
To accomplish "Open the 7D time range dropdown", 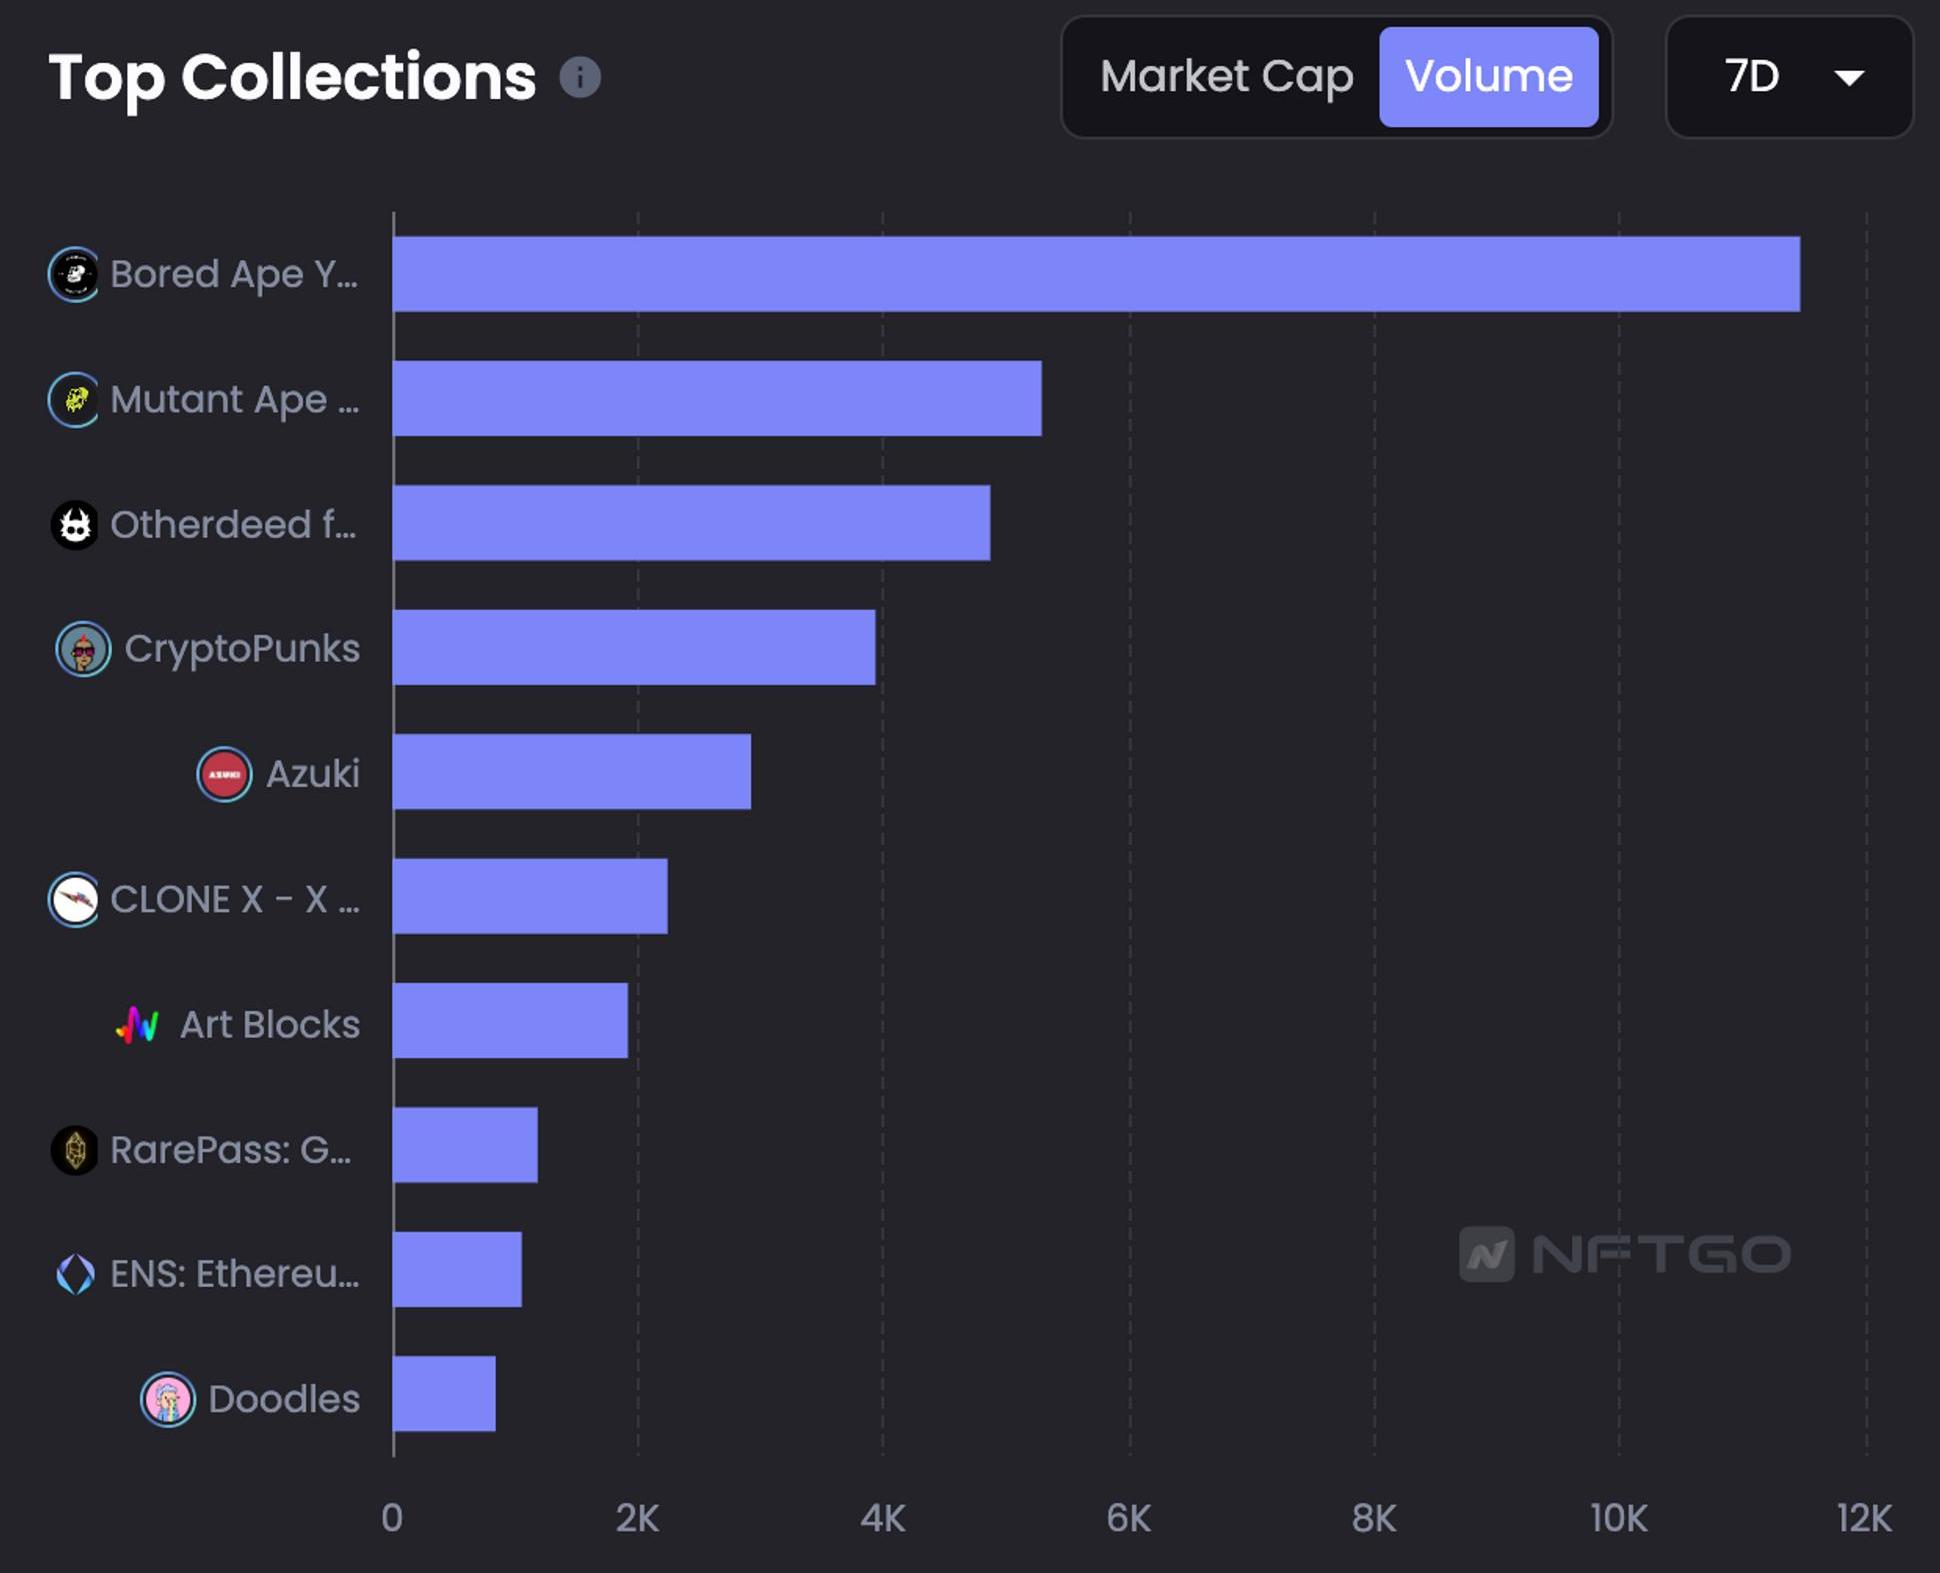I will (1788, 77).
